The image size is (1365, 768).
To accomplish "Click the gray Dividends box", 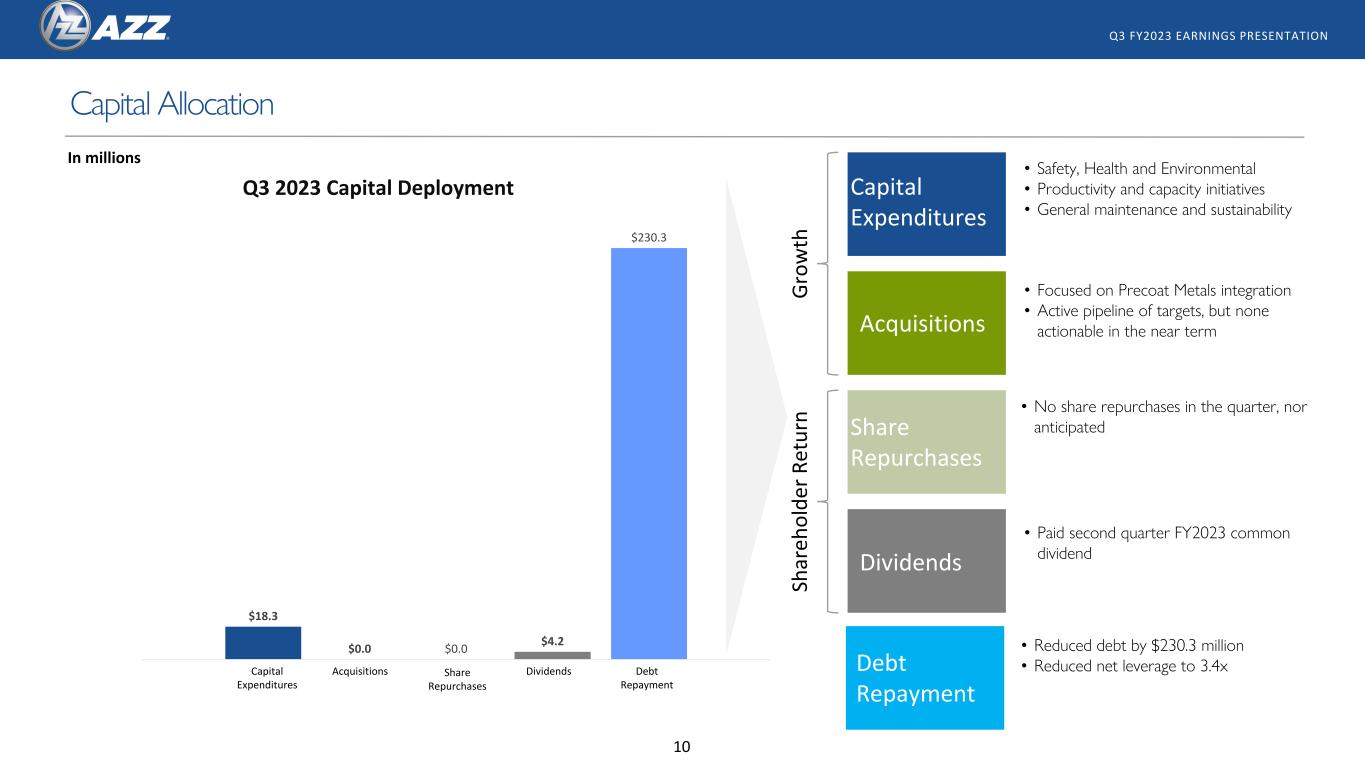I will coord(926,561).
